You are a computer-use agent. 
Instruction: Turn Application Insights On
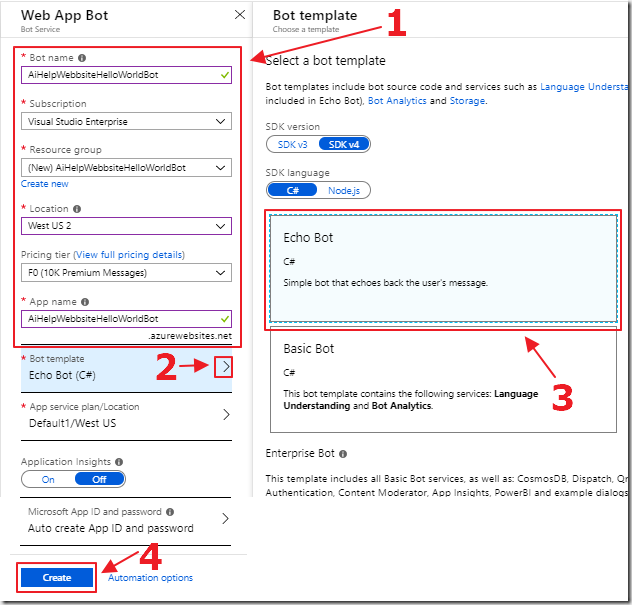tap(48, 479)
